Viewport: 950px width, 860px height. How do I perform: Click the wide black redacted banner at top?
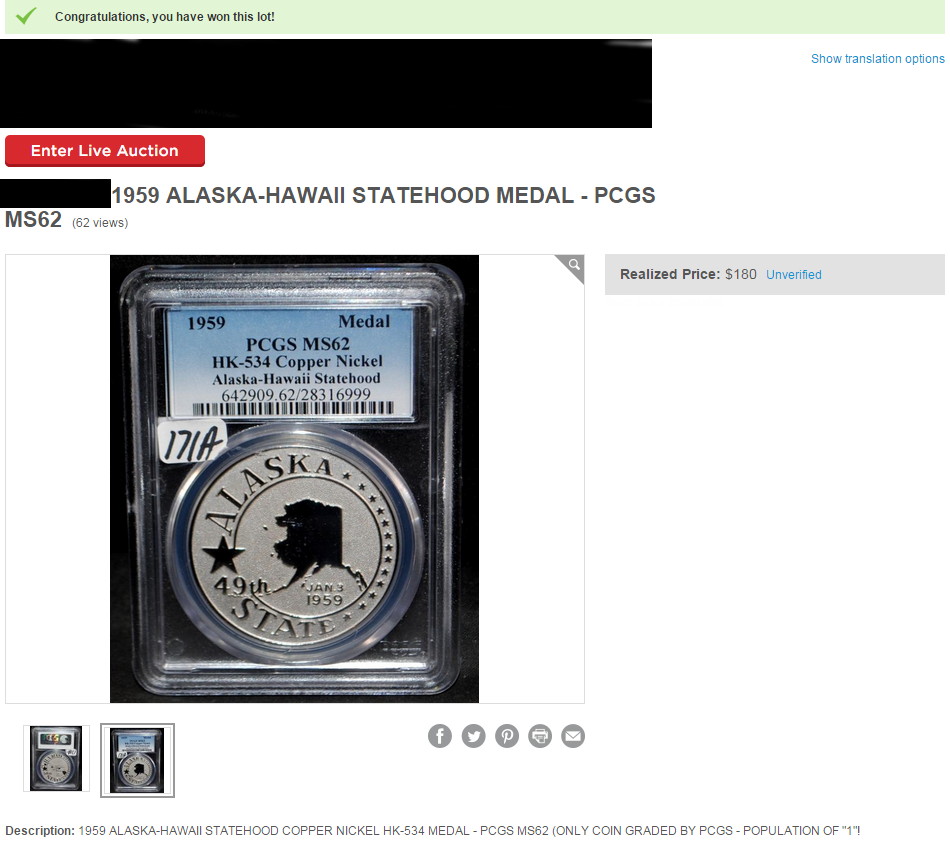326,84
